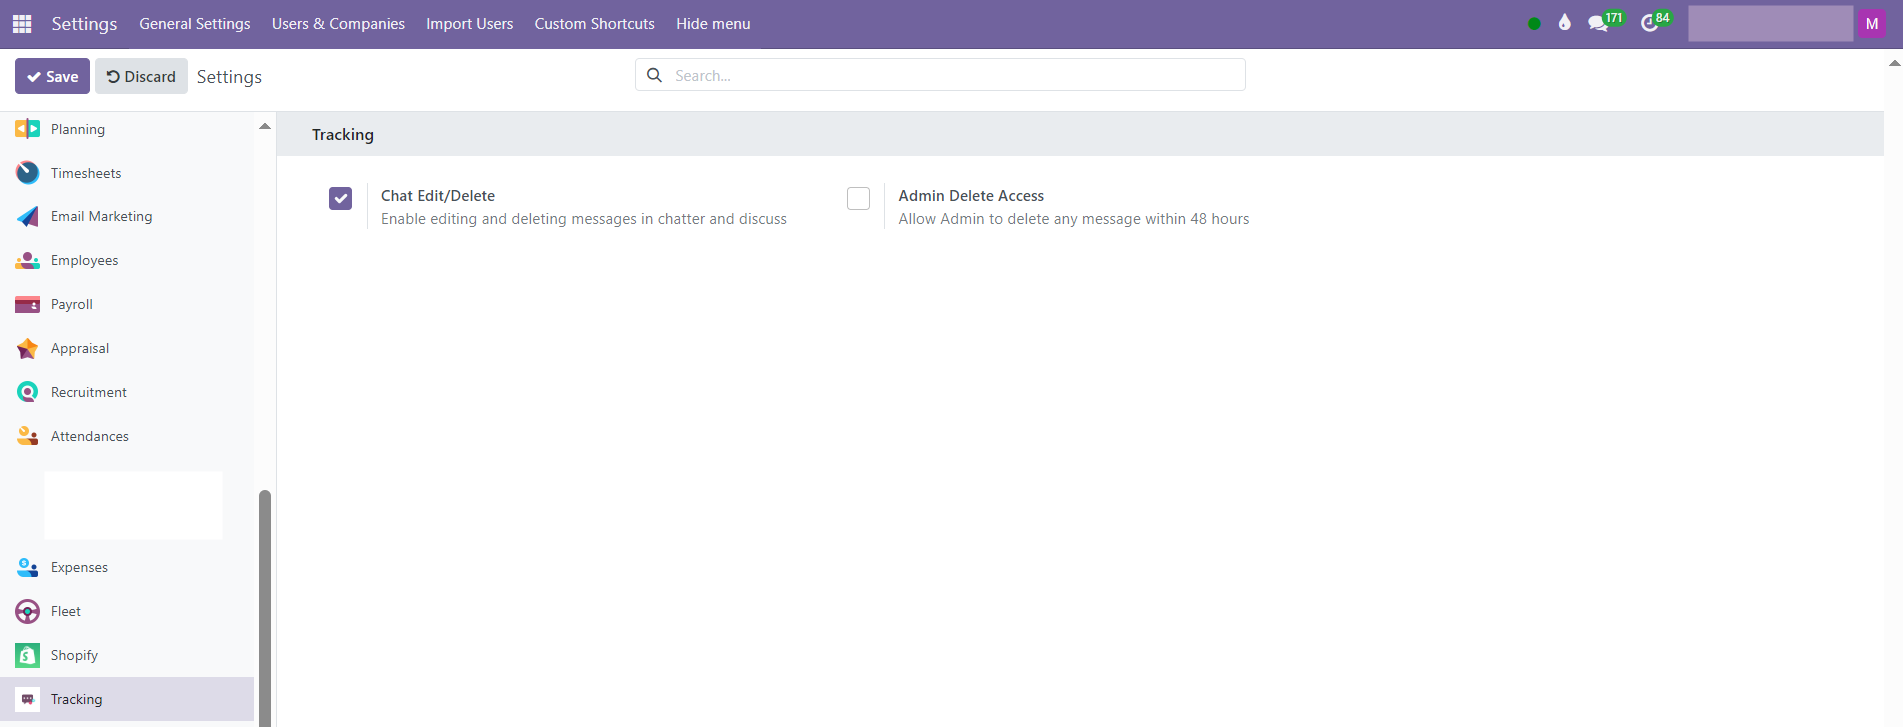
Task: Click 'Allow Admin to delete any message' description
Action: (1074, 219)
